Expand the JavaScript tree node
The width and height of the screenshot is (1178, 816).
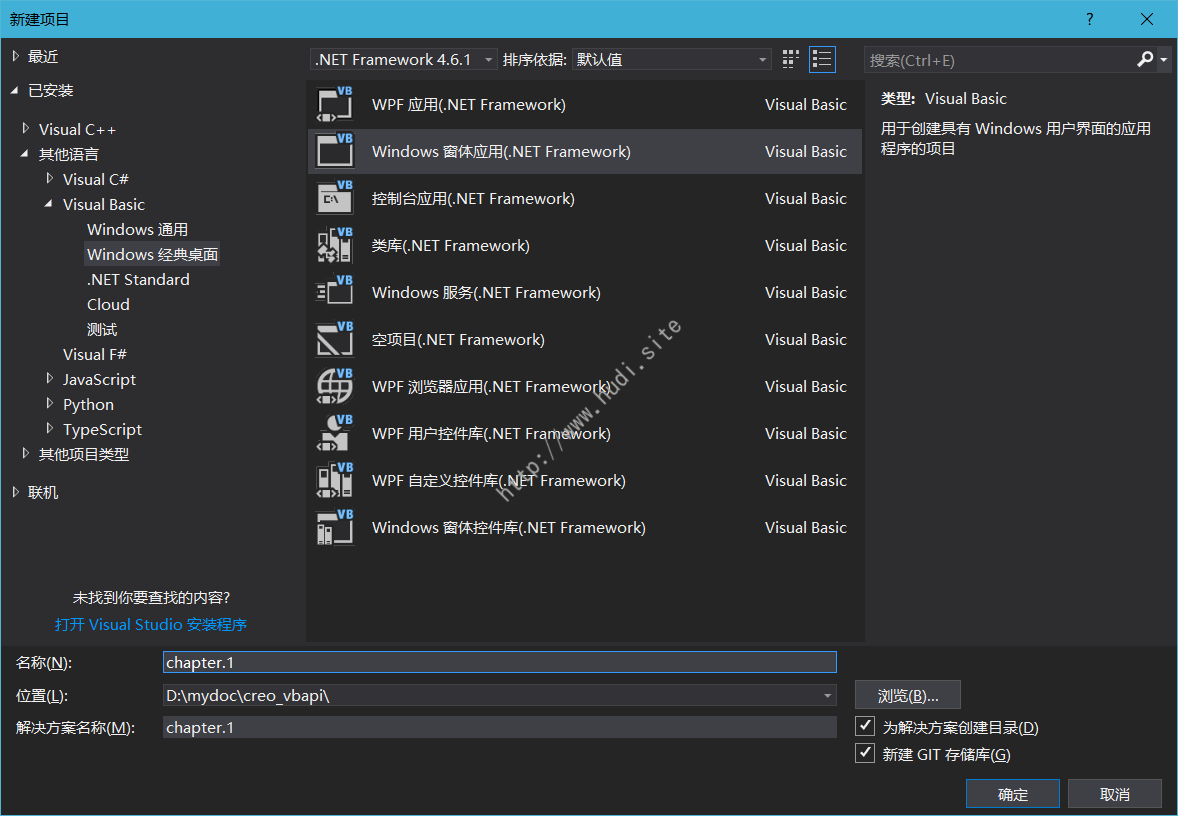tap(50, 379)
